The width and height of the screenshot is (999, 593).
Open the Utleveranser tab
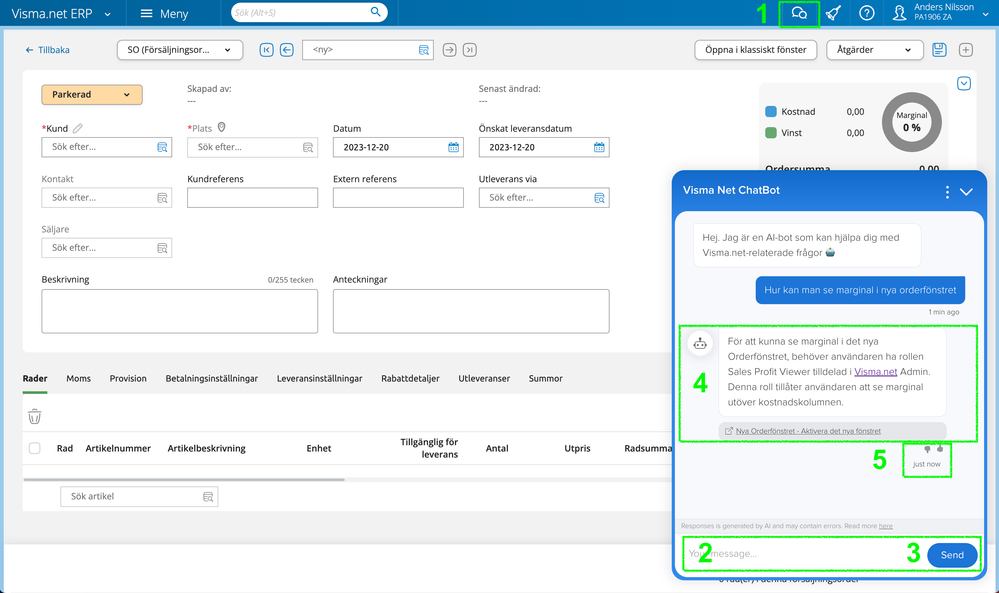[x=484, y=378]
